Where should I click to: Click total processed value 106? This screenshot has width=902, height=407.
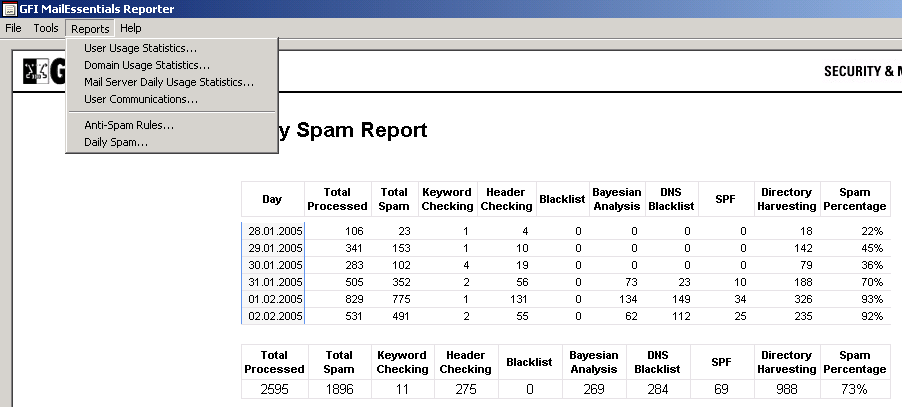pyautogui.click(x=354, y=231)
